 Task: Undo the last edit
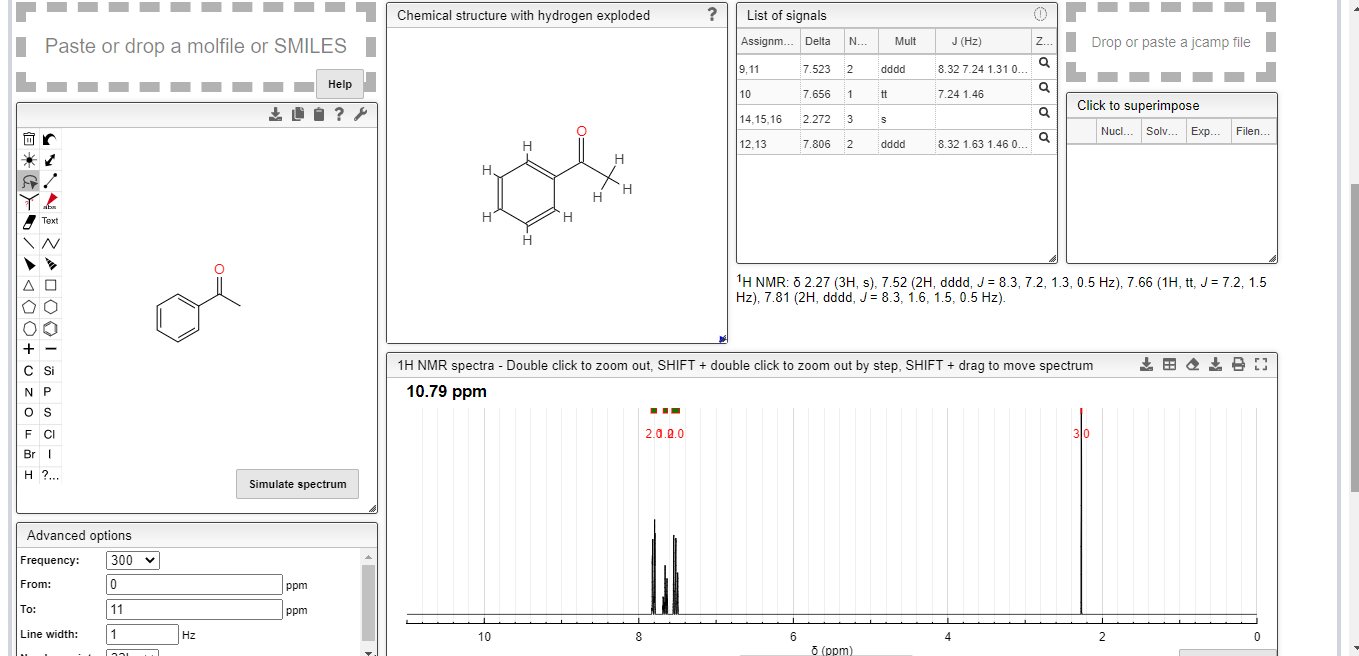tap(49, 139)
